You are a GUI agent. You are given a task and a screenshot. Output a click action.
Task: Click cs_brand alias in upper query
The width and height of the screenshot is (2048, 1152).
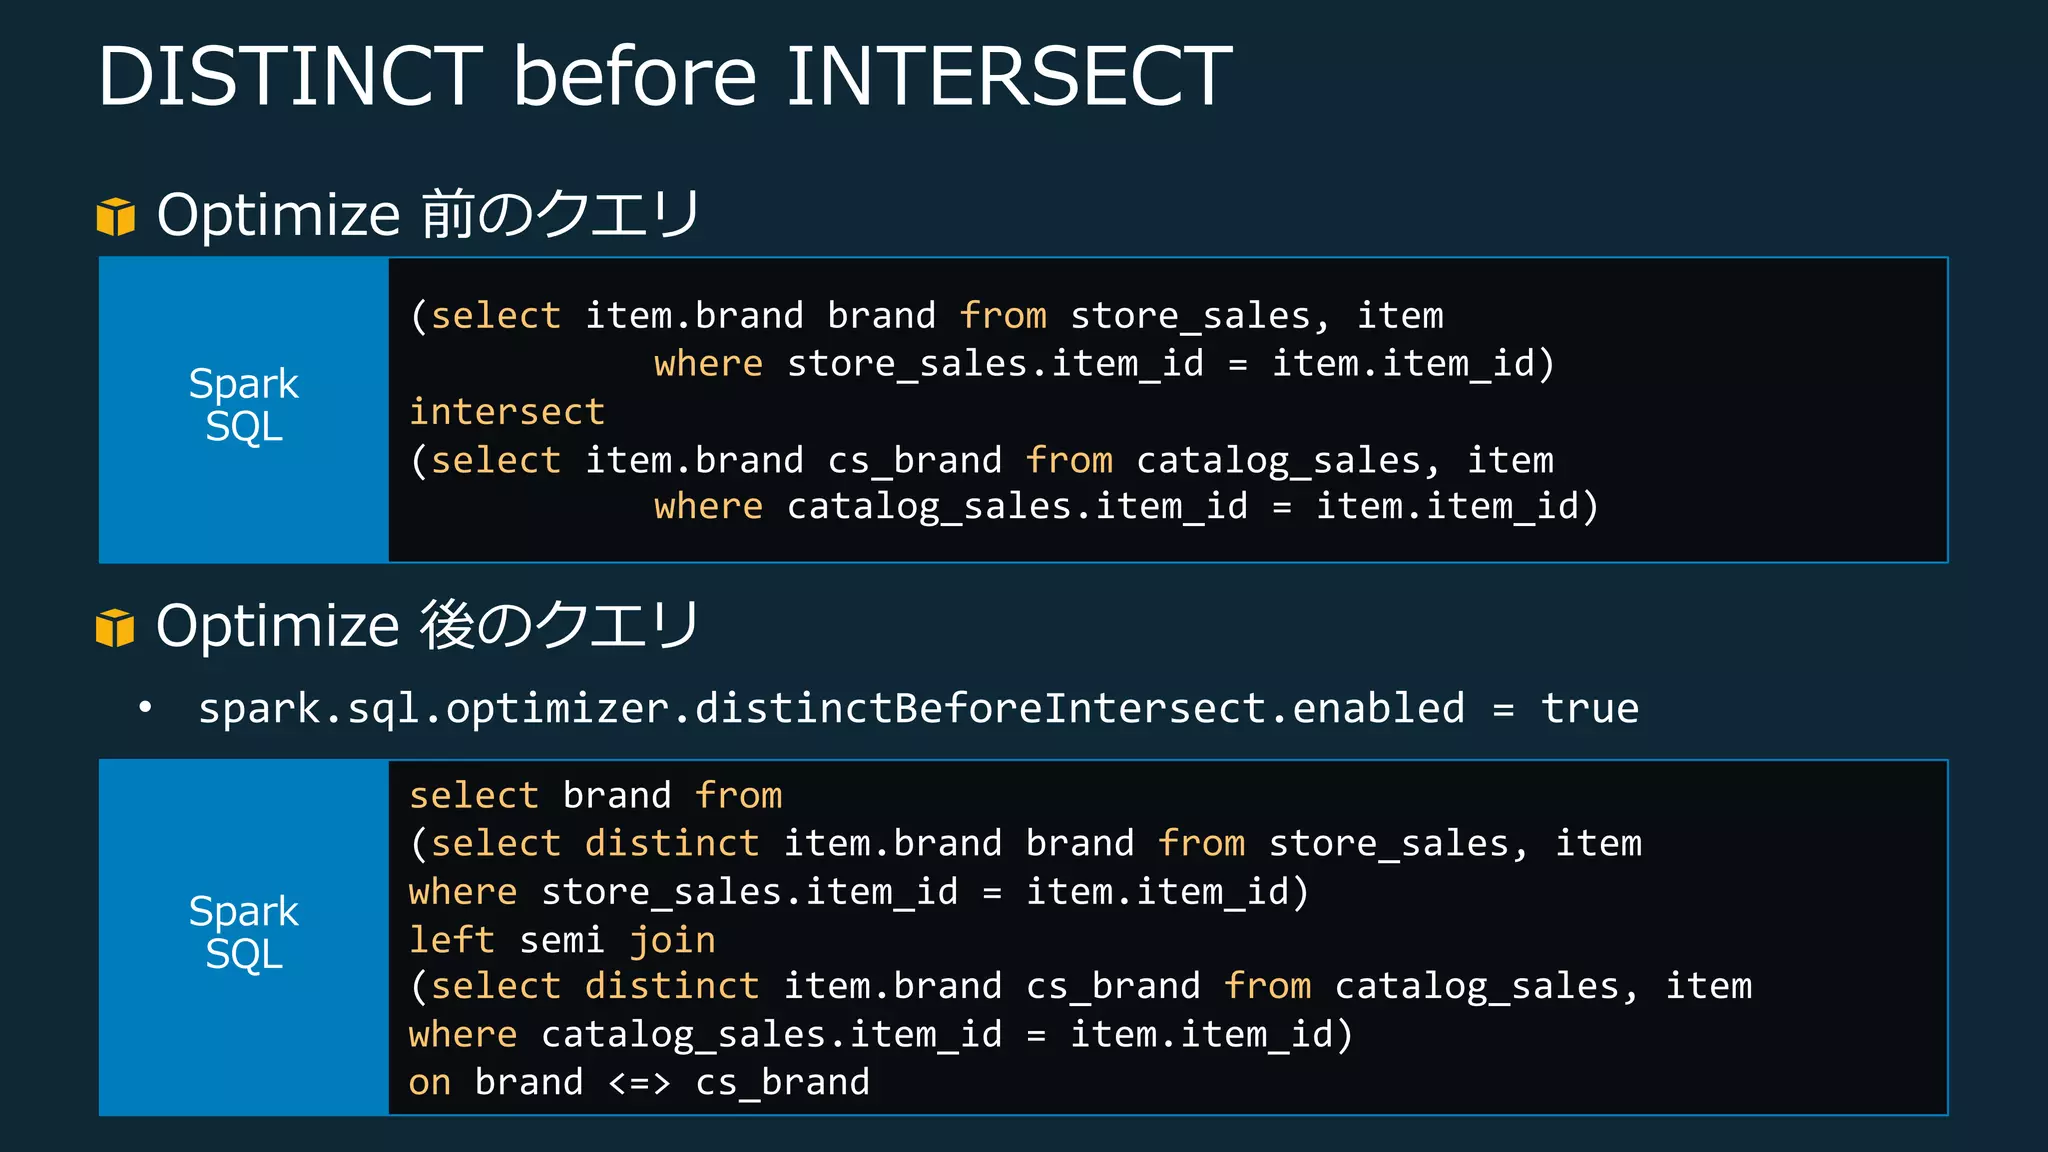914,460
